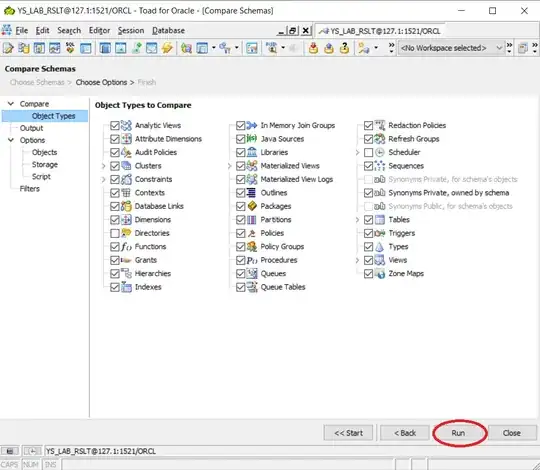This screenshot has height=470, width=540.
Task: Click the Tables object type icon
Action: coord(380,219)
